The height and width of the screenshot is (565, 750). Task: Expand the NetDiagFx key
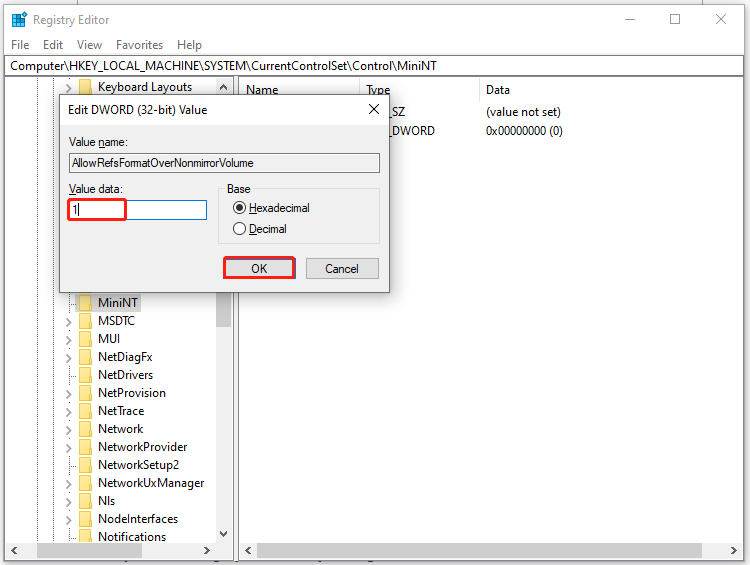(68, 358)
